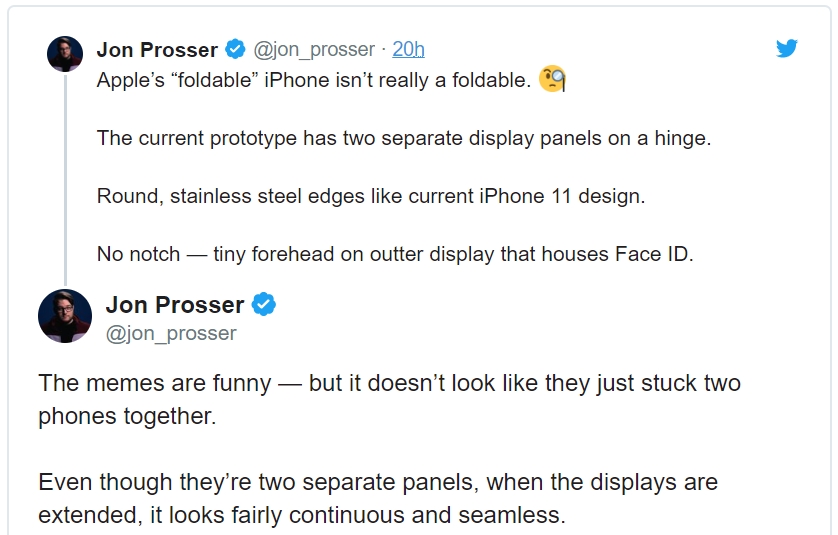Click the larger Jon Prosser display name
The width and height of the screenshot is (838, 535).
(x=175, y=305)
